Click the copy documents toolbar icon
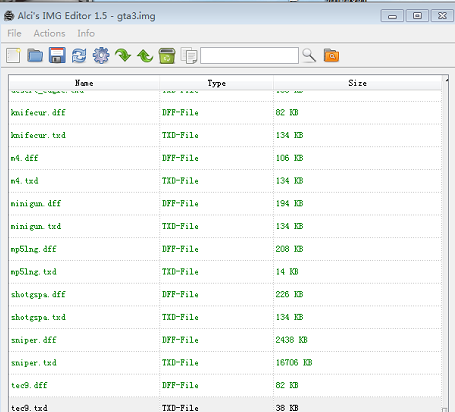This screenshot has height=412, width=455. pyautogui.click(x=189, y=56)
